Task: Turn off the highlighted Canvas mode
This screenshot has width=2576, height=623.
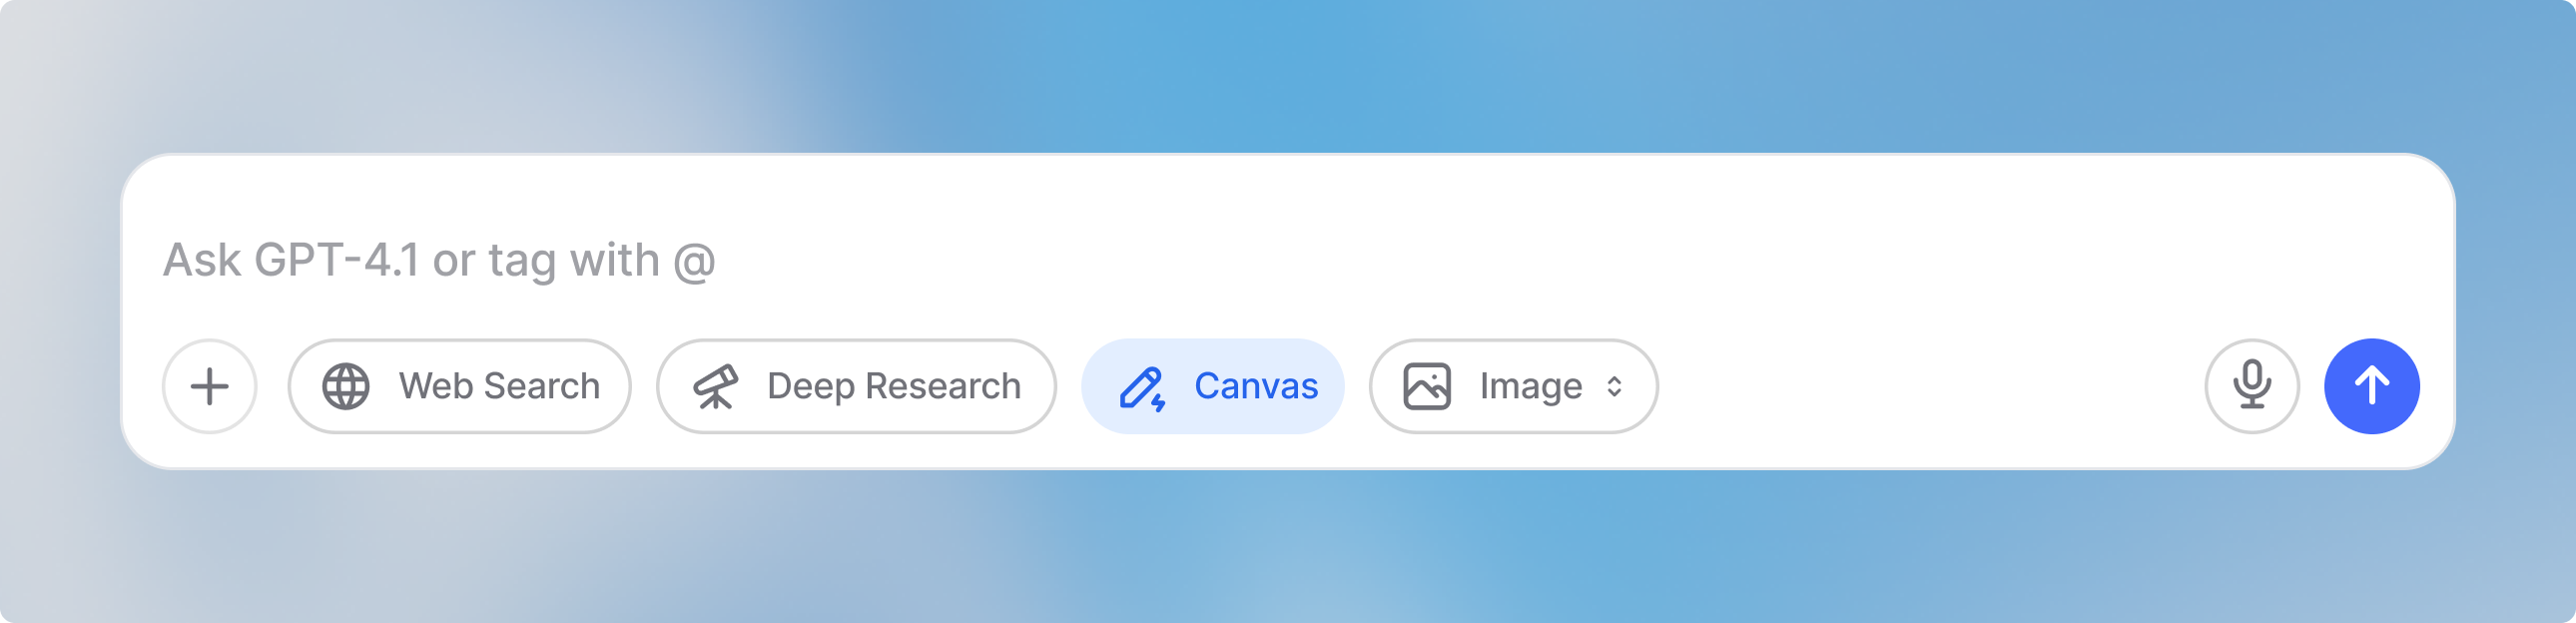Action: 1213,386
